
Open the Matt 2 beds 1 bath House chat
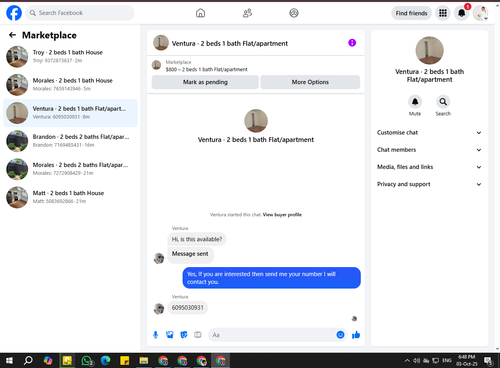pyautogui.click(x=70, y=197)
